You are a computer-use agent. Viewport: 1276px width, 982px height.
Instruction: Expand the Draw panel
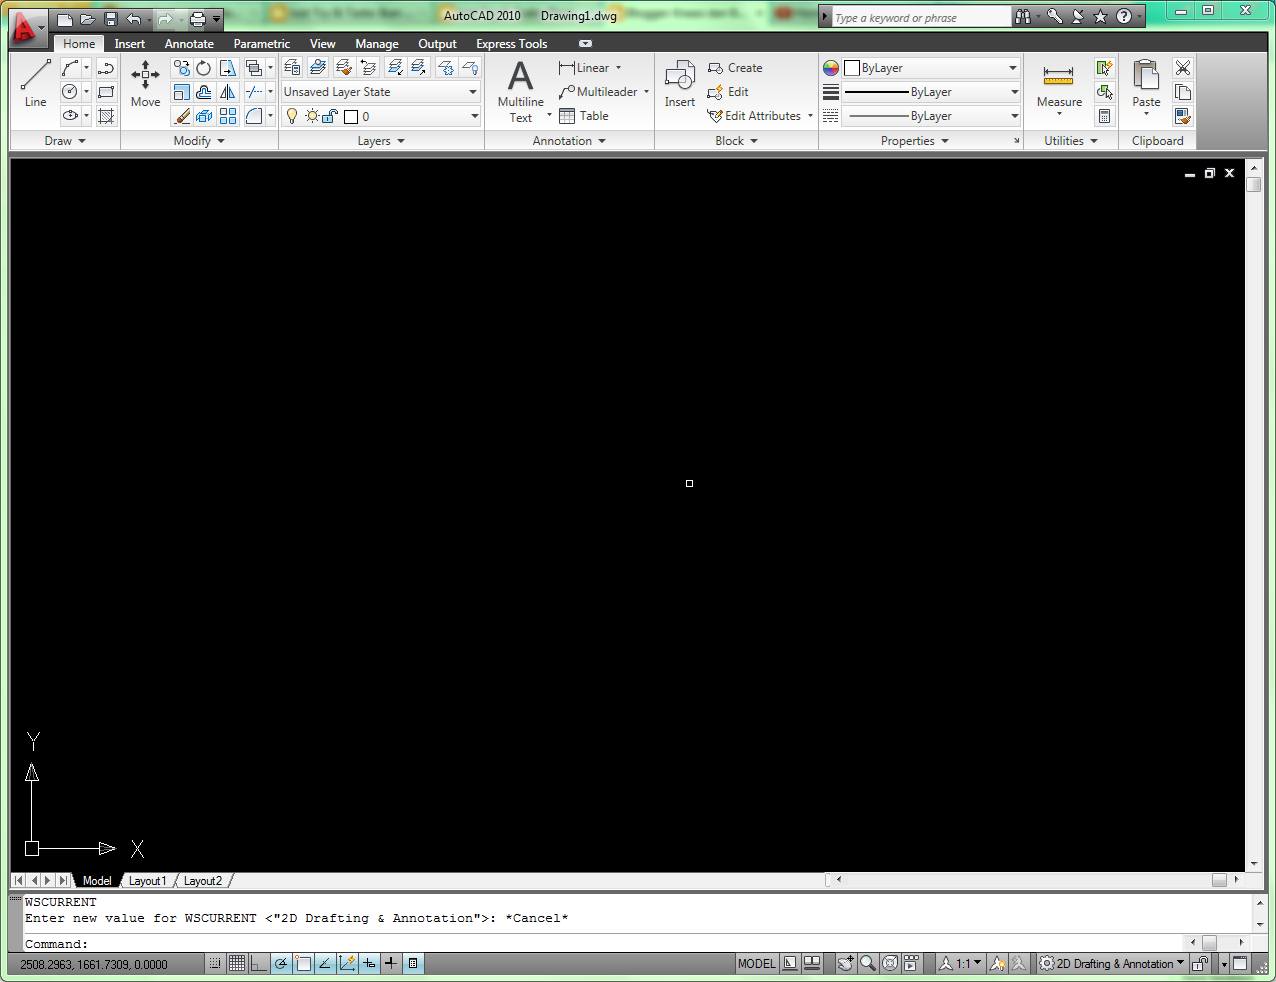pos(65,141)
